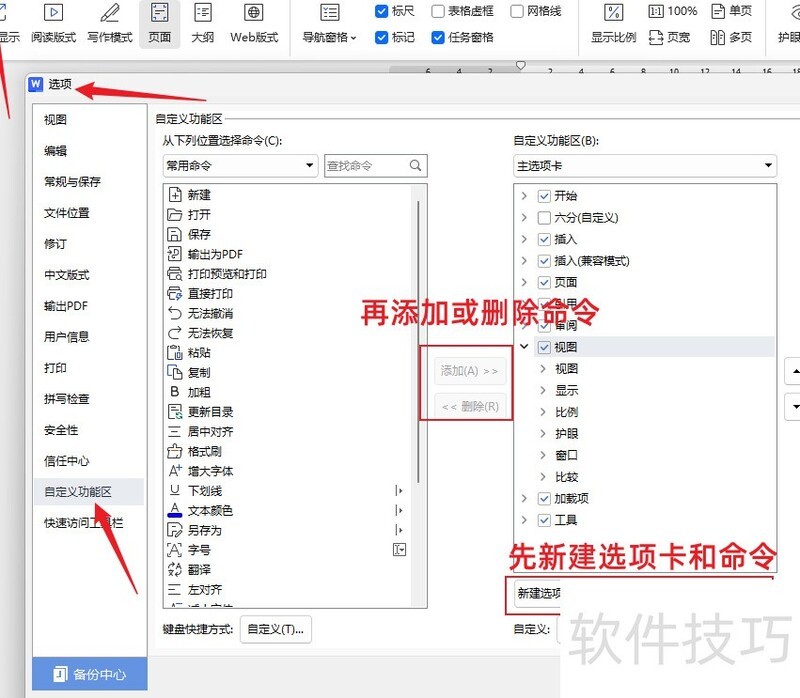The image size is (800, 698).
Task: Select the 粘贴 command
Action: coord(288,353)
